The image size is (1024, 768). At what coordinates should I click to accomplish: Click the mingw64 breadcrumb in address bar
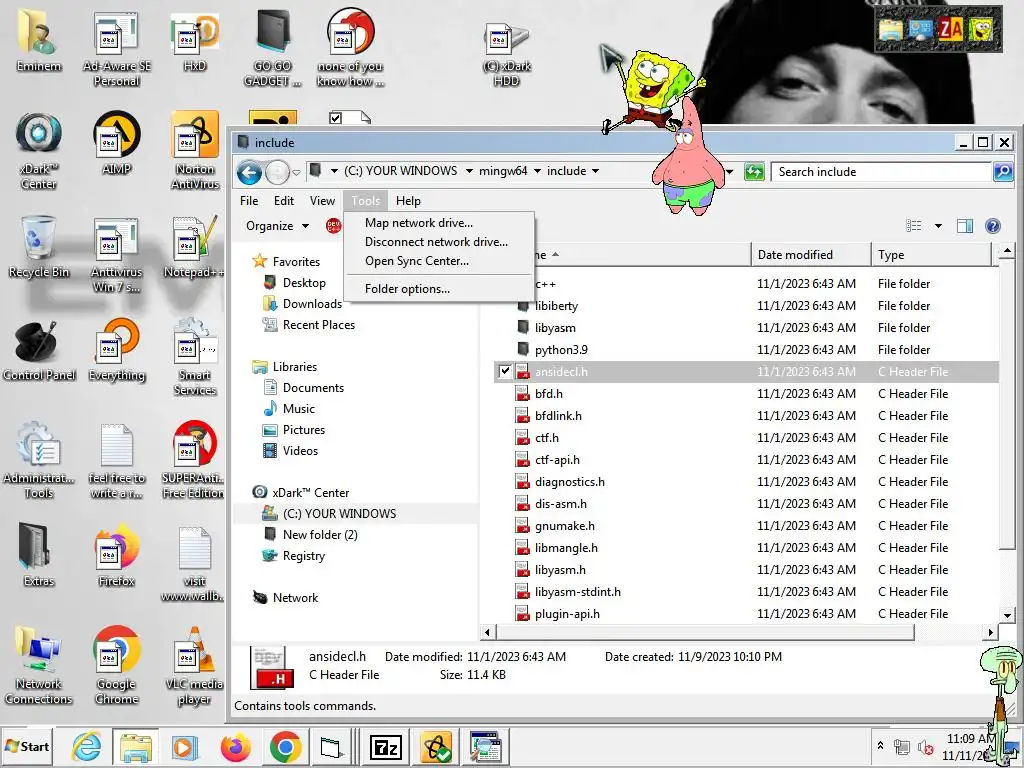click(x=503, y=171)
